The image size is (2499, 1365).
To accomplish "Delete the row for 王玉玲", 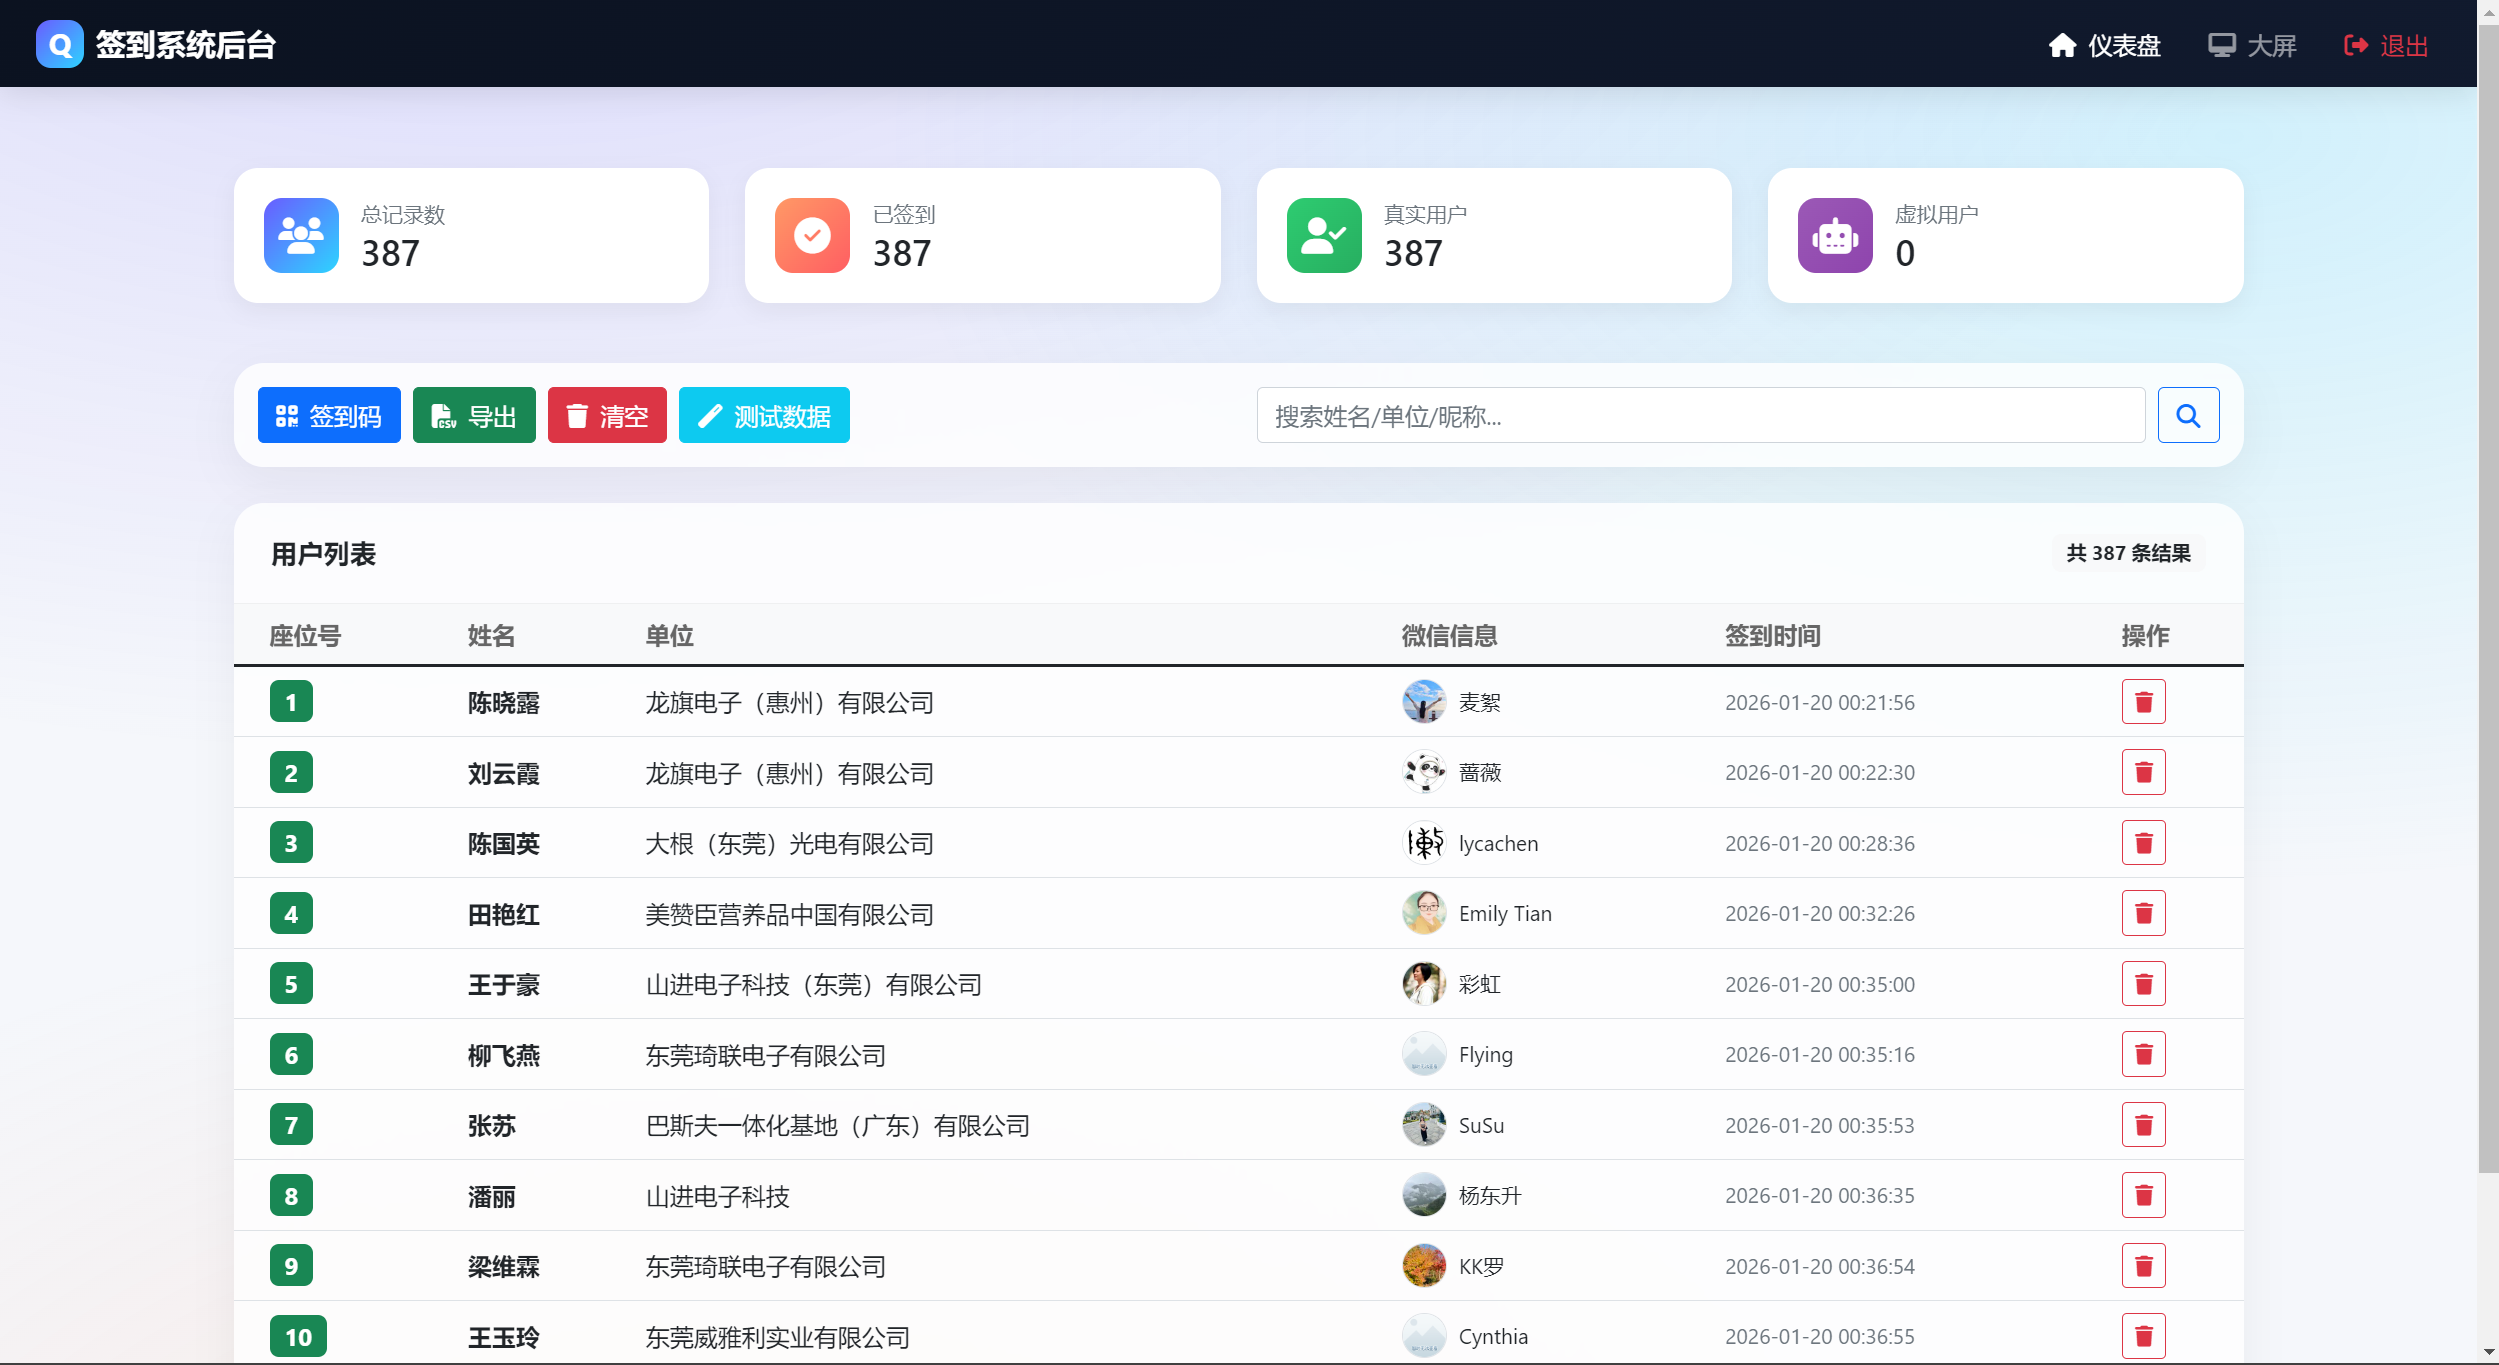I will pos(2143,1336).
